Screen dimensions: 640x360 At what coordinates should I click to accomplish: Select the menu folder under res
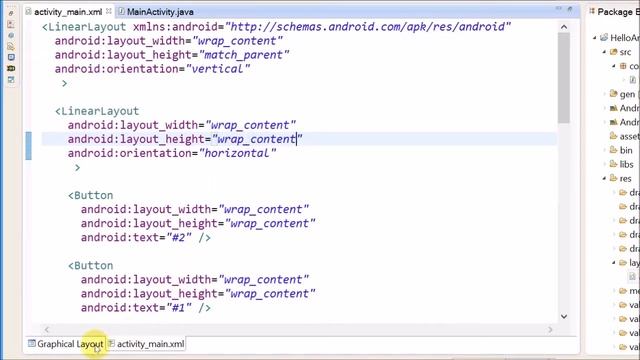pyautogui.click(x=629, y=291)
